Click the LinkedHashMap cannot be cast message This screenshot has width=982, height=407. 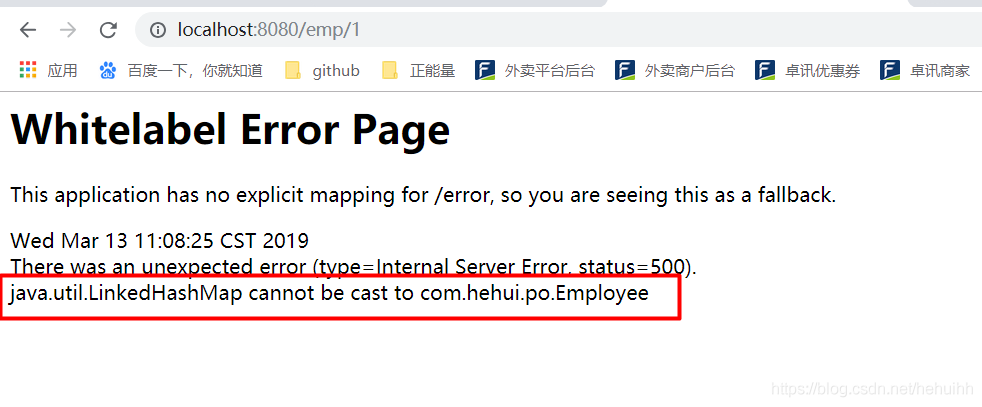point(329,293)
